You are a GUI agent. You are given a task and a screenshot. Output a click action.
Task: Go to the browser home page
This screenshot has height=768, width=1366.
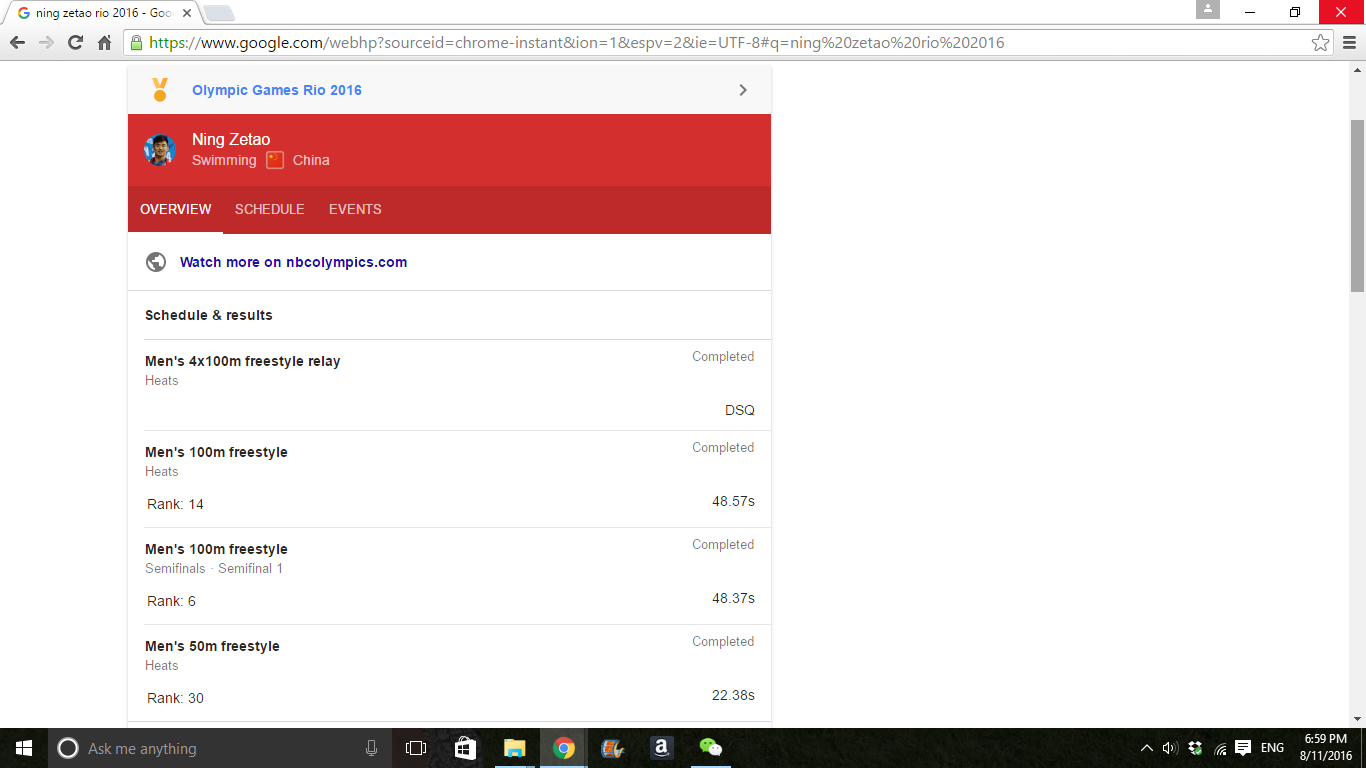[x=104, y=43]
